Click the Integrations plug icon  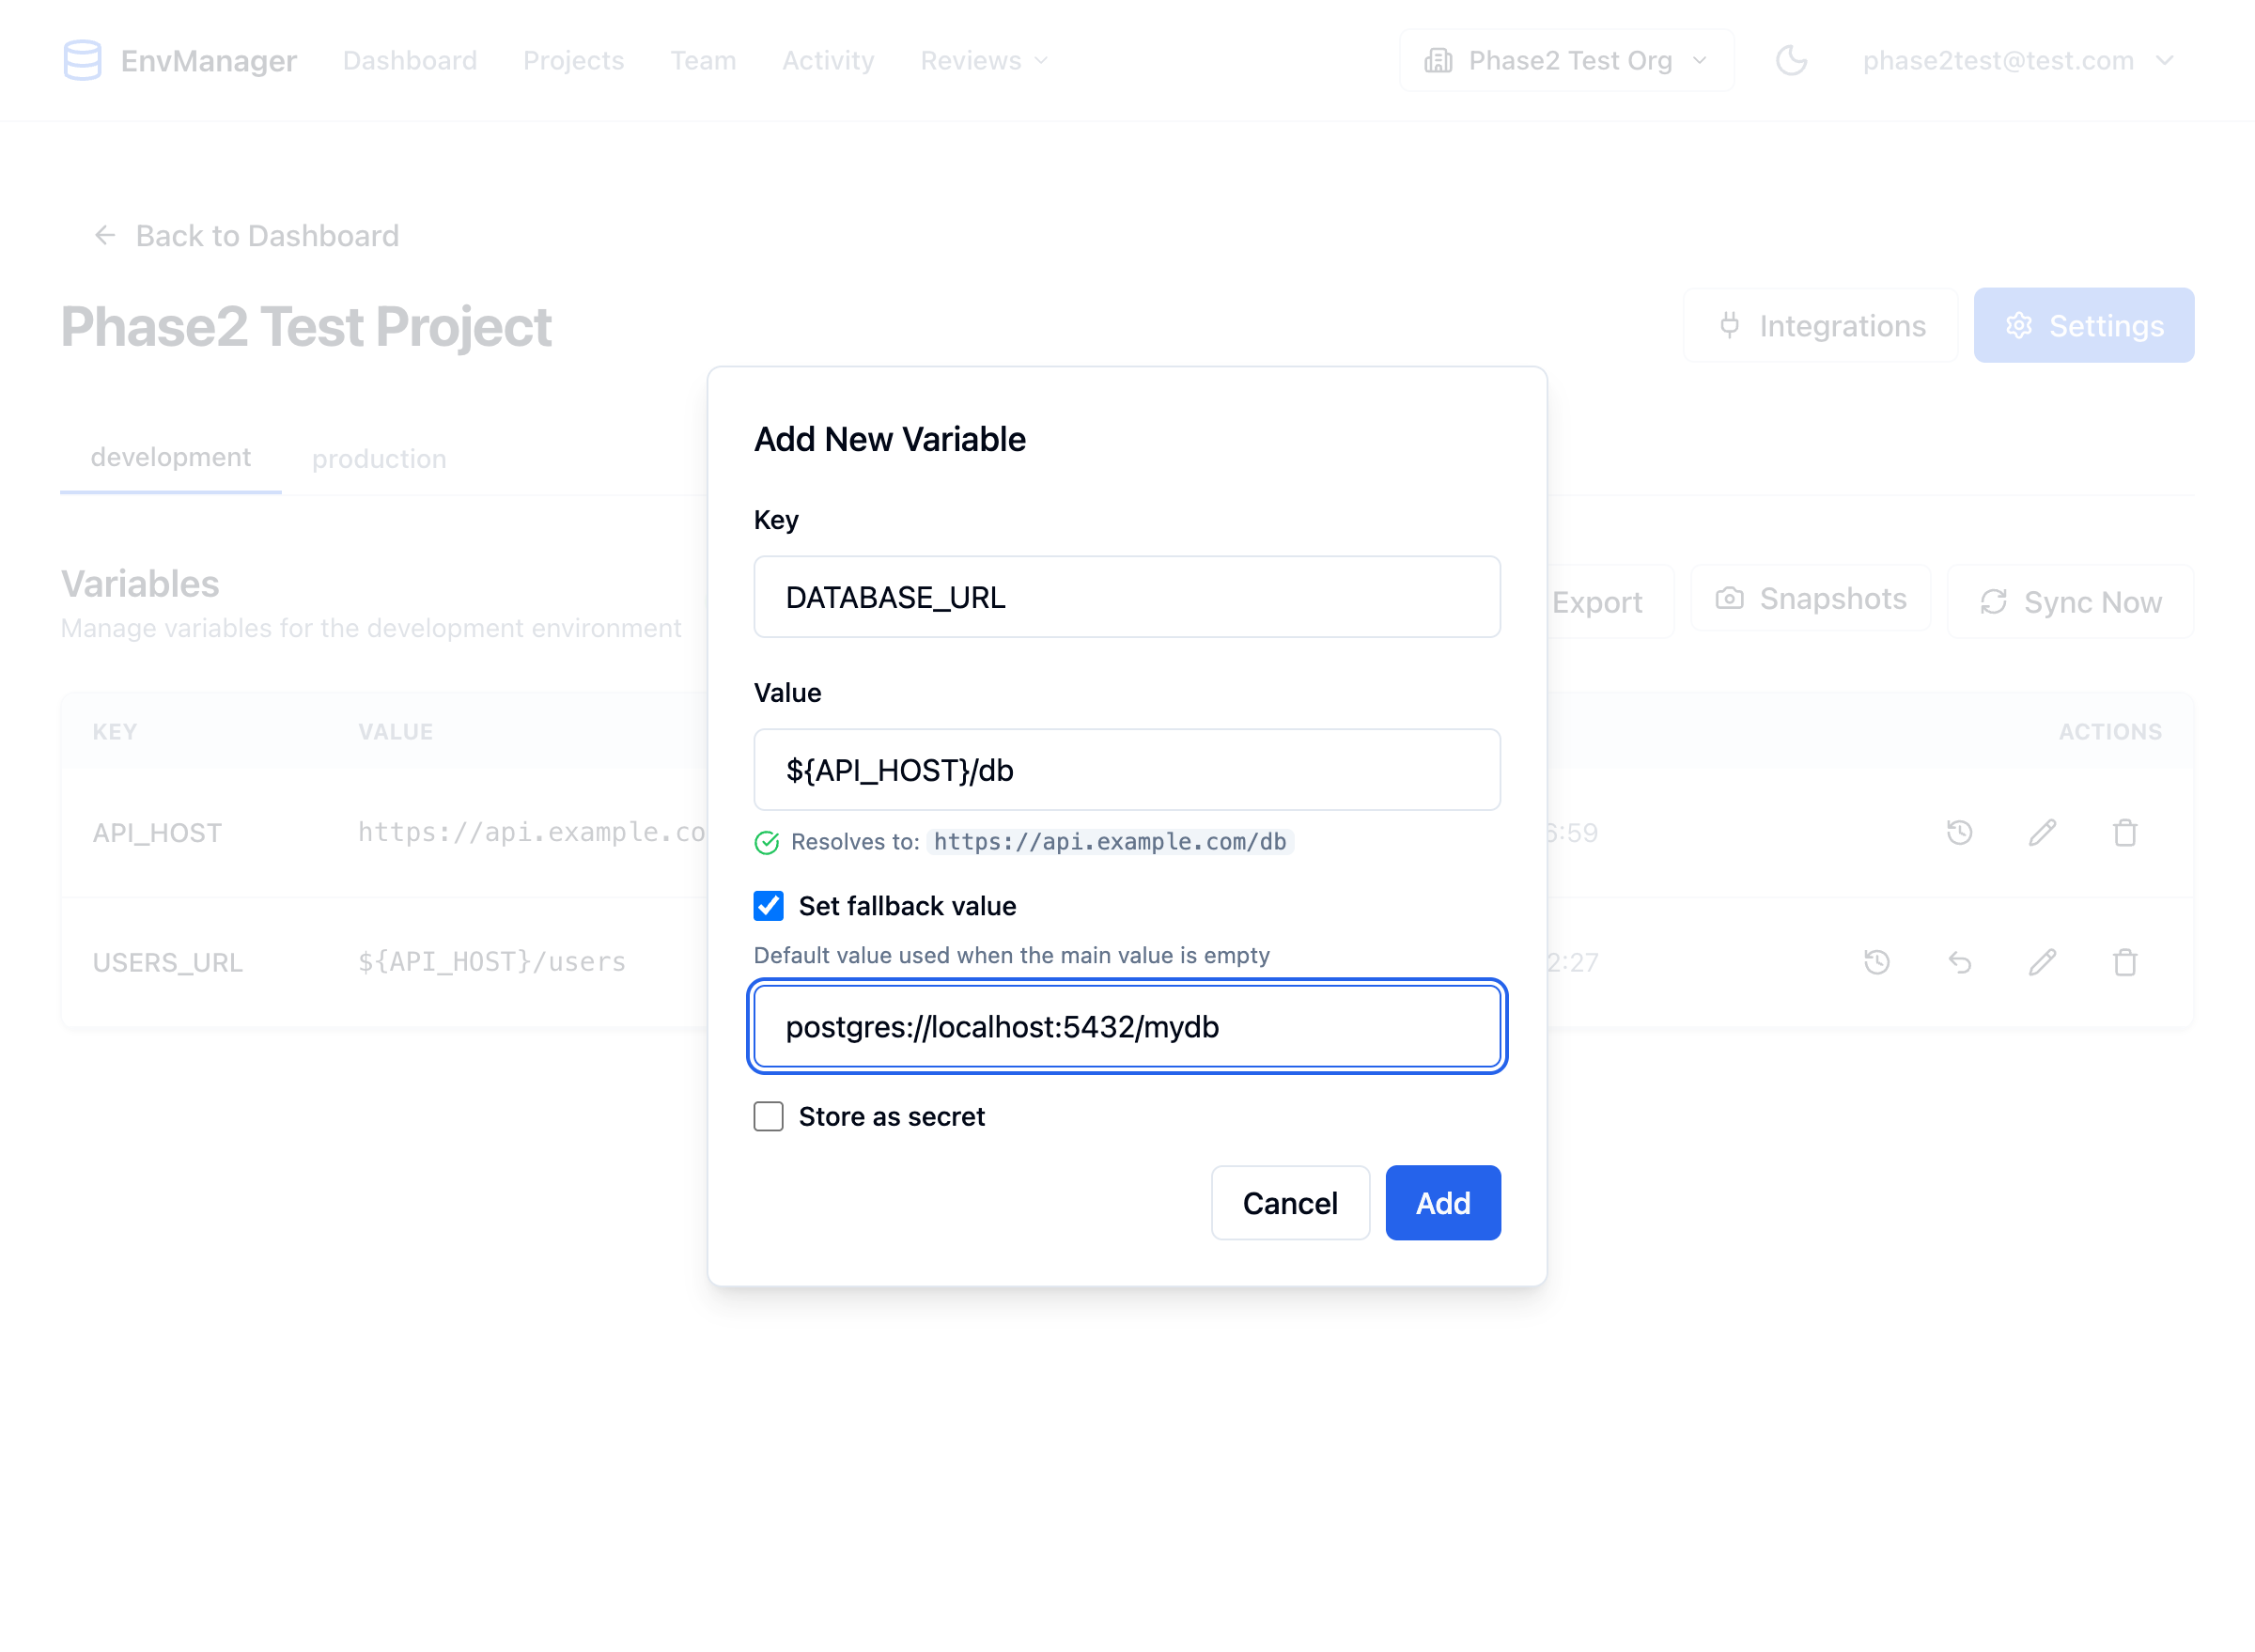[x=1729, y=325]
